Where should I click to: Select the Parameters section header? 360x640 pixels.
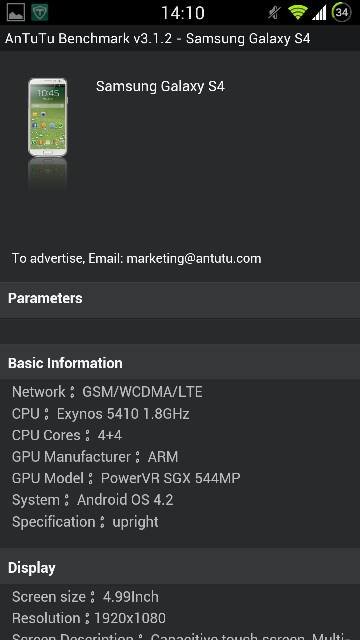pos(180,298)
